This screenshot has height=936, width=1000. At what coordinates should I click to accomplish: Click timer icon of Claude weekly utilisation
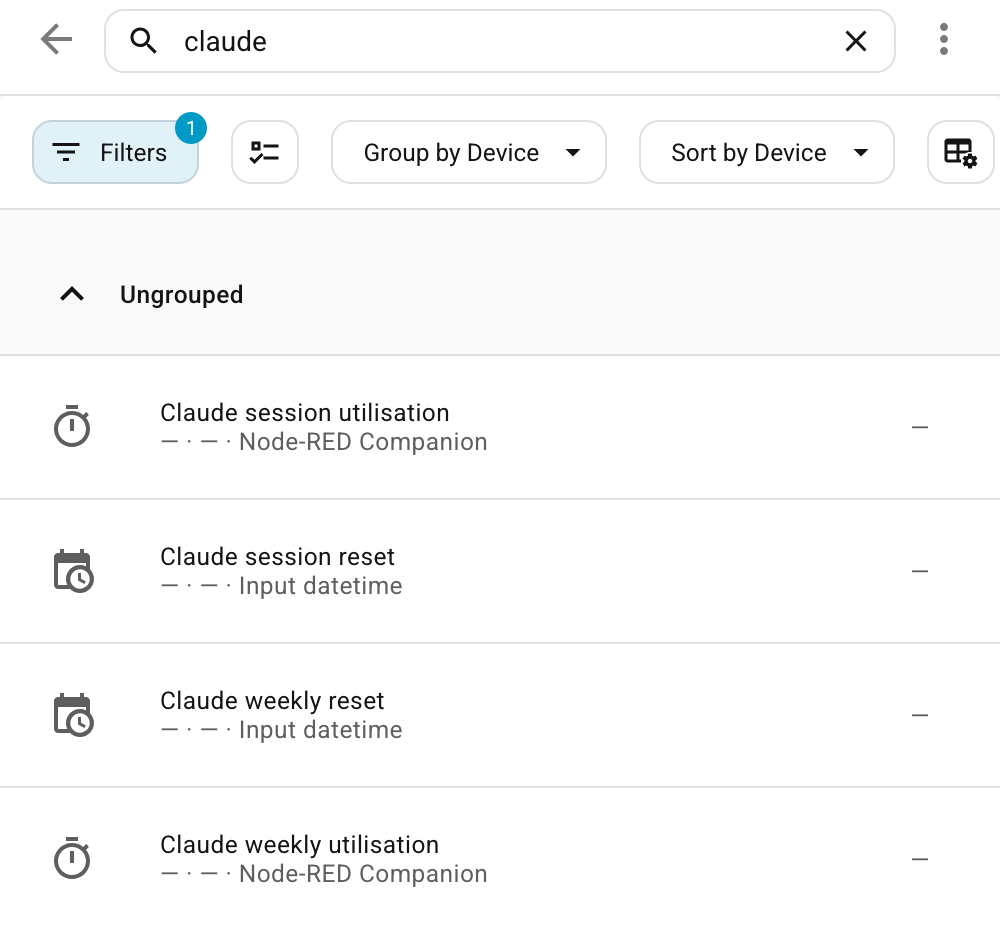click(x=72, y=858)
